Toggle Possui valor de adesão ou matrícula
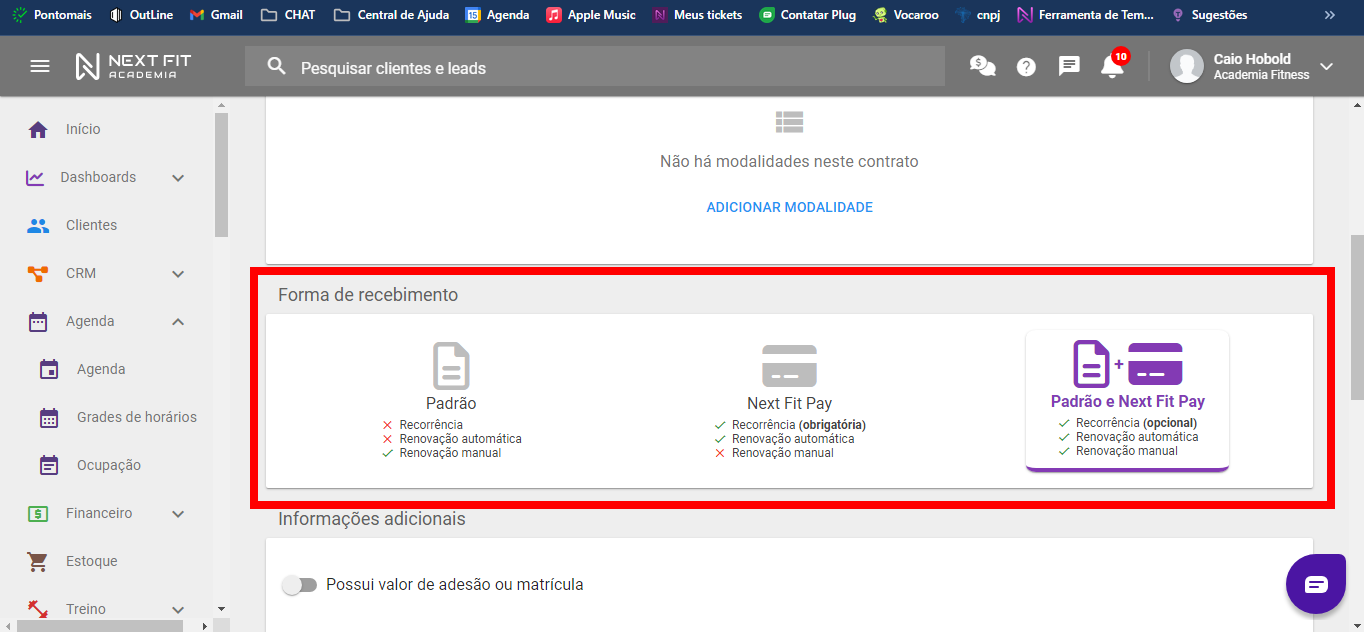Image resolution: width=1364 pixels, height=632 pixels. coord(299,585)
